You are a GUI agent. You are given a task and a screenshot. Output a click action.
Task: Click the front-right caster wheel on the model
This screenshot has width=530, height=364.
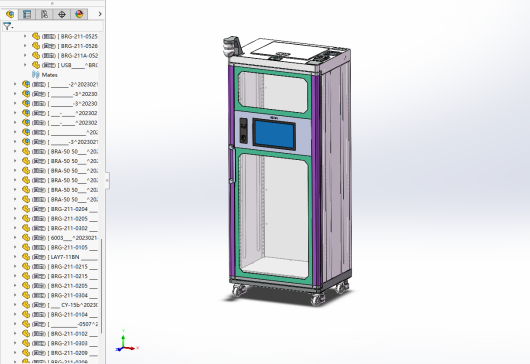tap(317, 299)
